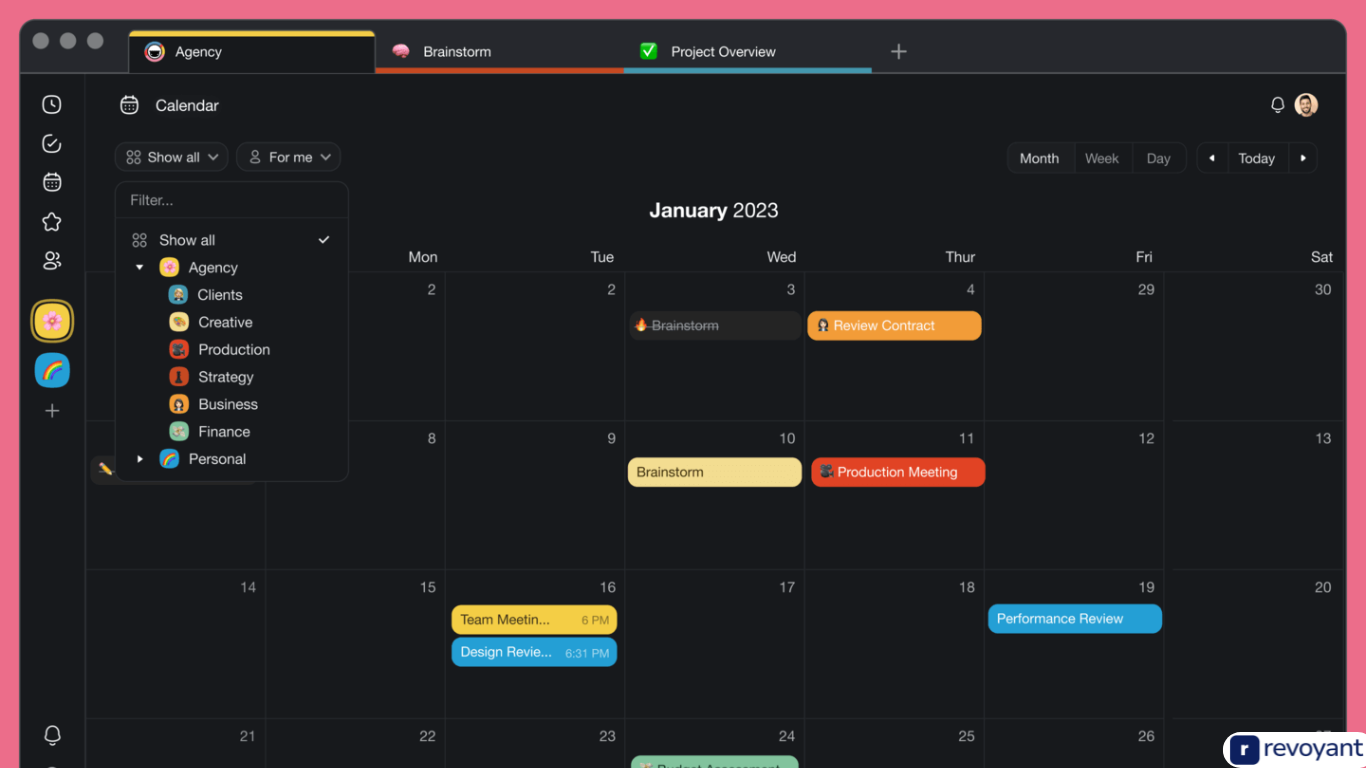The width and height of the screenshot is (1366, 768).
Task: Open the Calendar icon in sidebar
Action: coord(51,182)
